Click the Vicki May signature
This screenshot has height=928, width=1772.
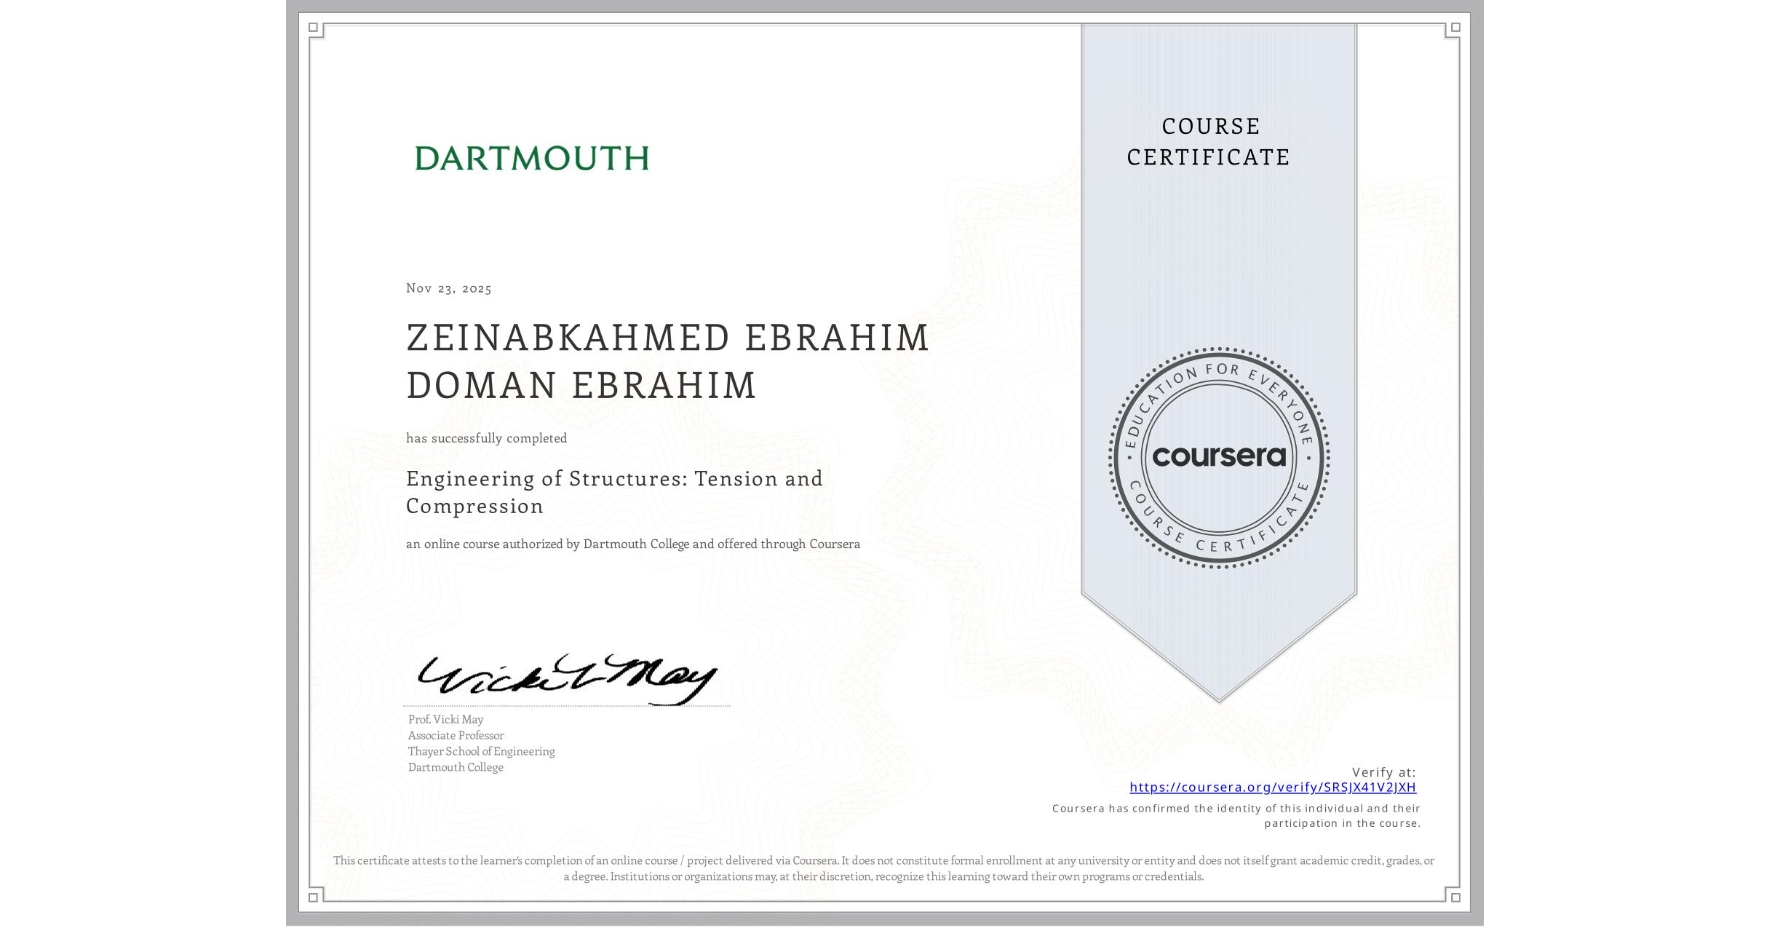(567, 679)
